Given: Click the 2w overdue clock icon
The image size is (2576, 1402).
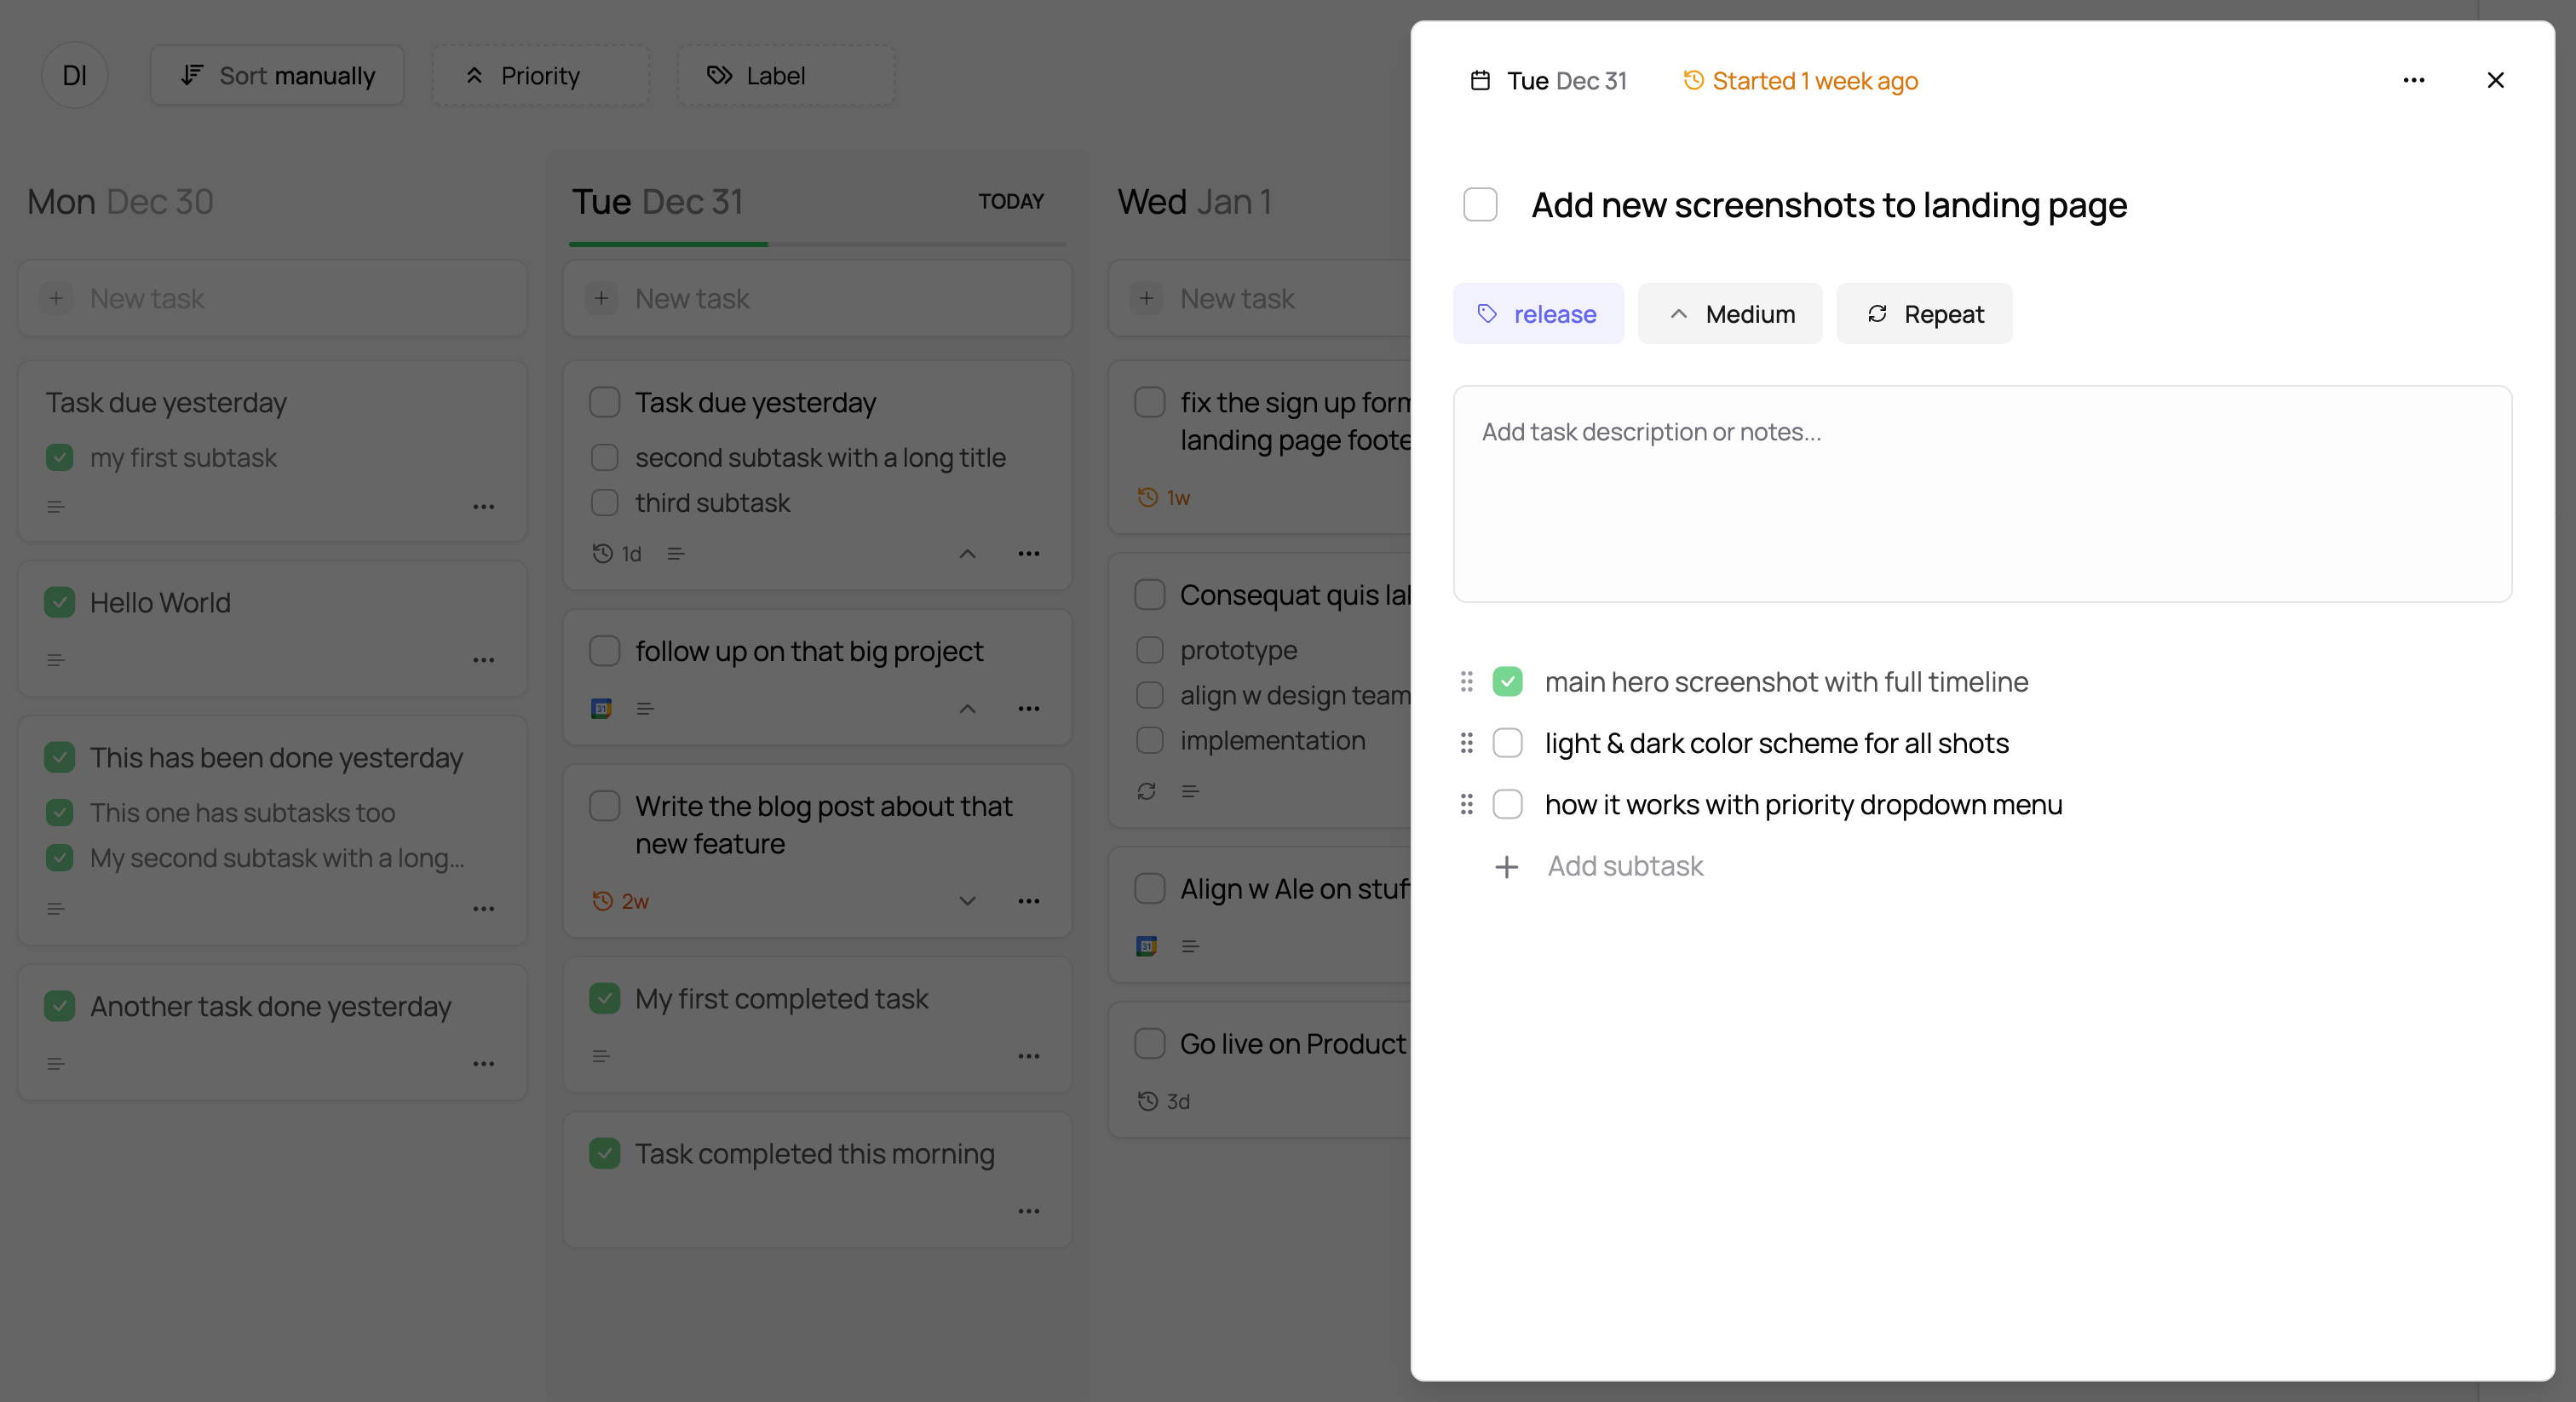Looking at the screenshot, I should click(x=602, y=901).
